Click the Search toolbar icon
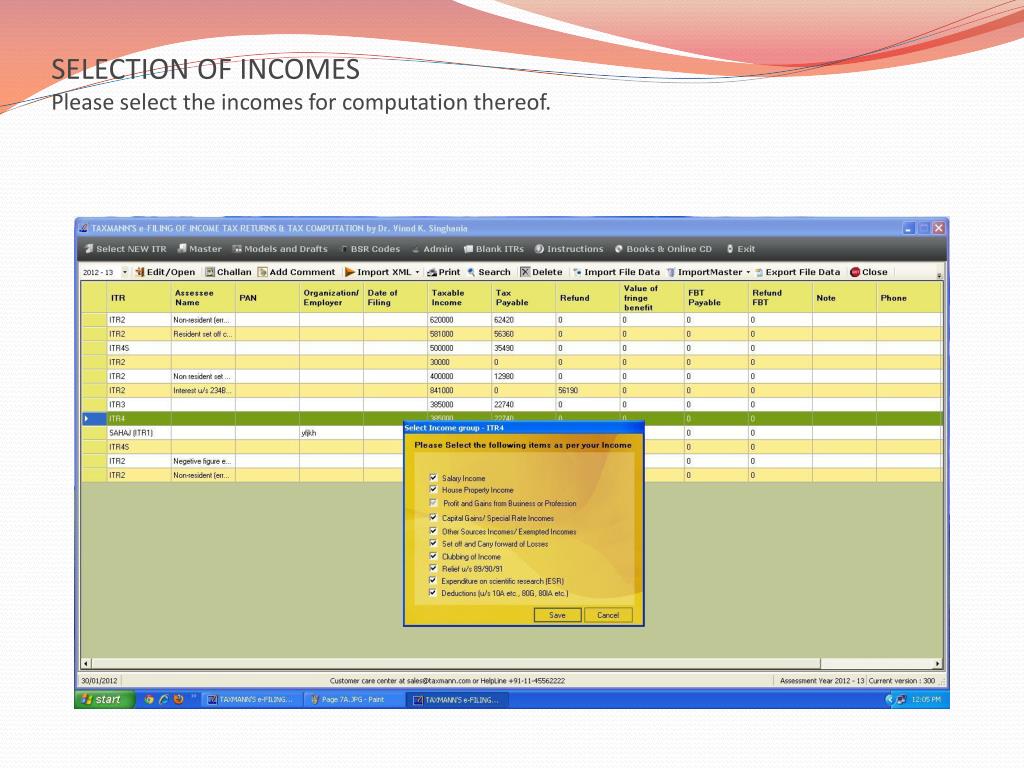The height and width of the screenshot is (768, 1024). [471, 272]
